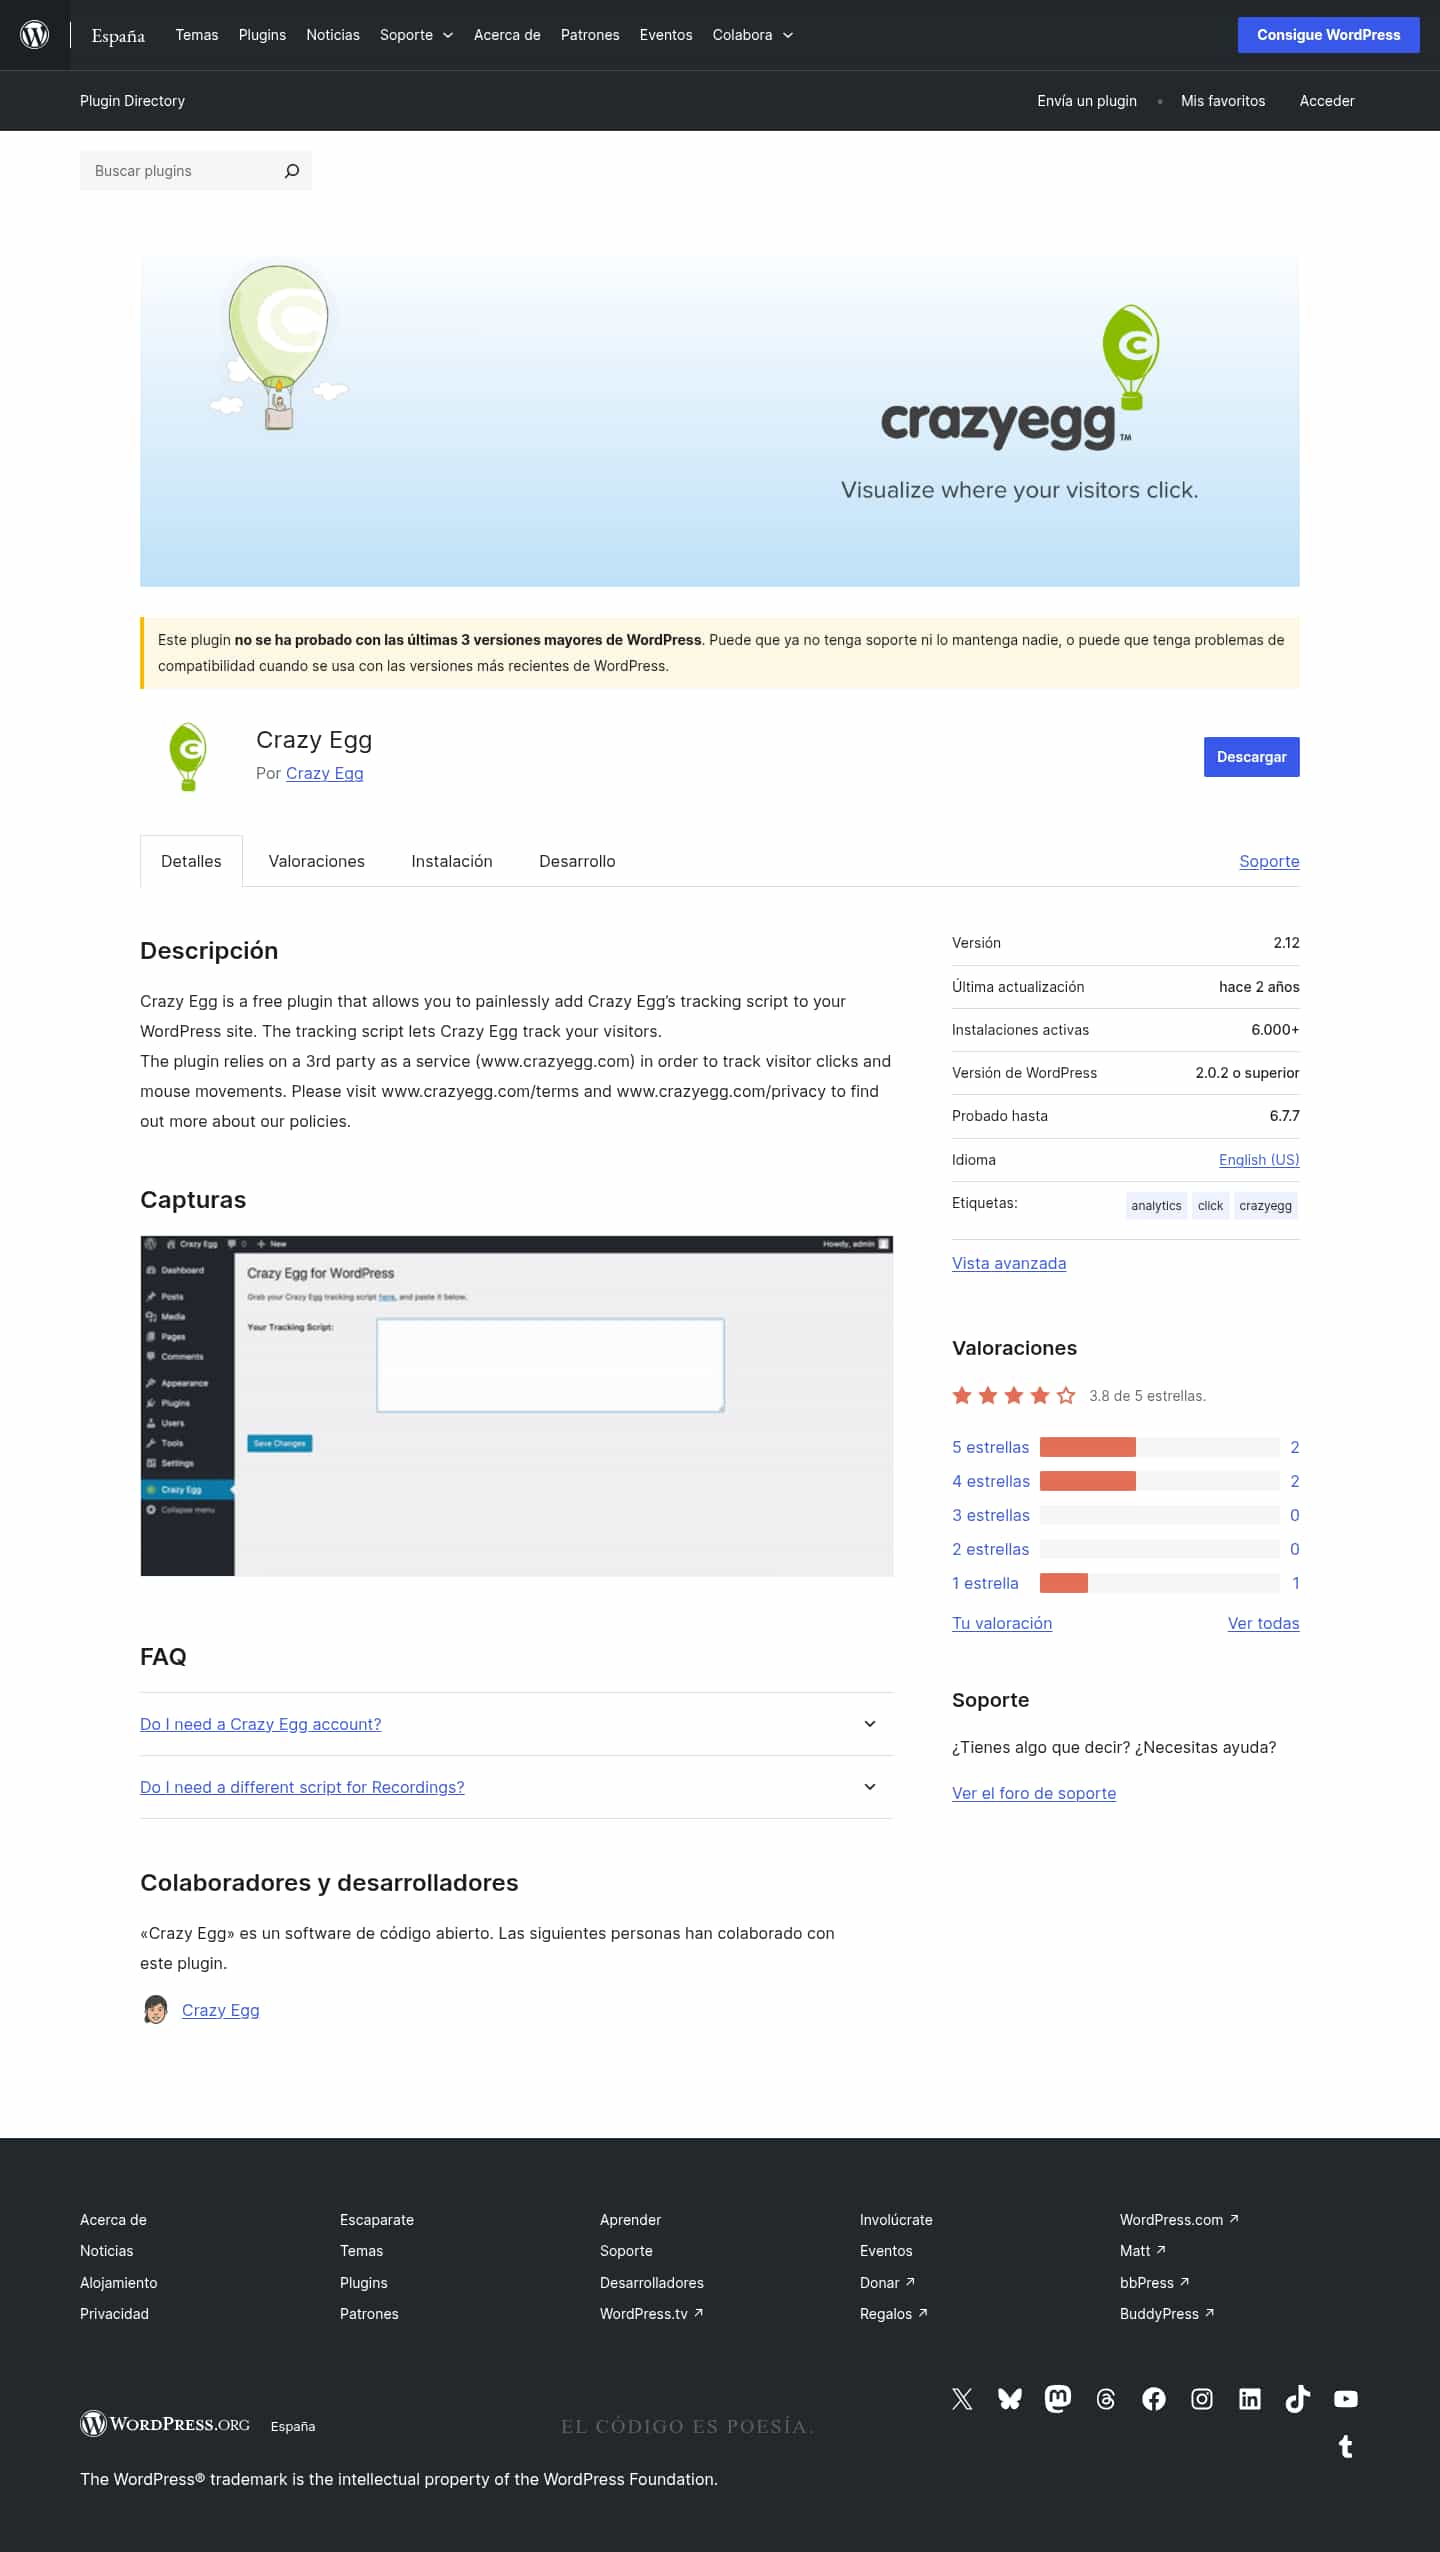The height and width of the screenshot is (2552, 1440).
Task: Click the Acceder link
Action: pyautogui.click(x=1327, y=101)
